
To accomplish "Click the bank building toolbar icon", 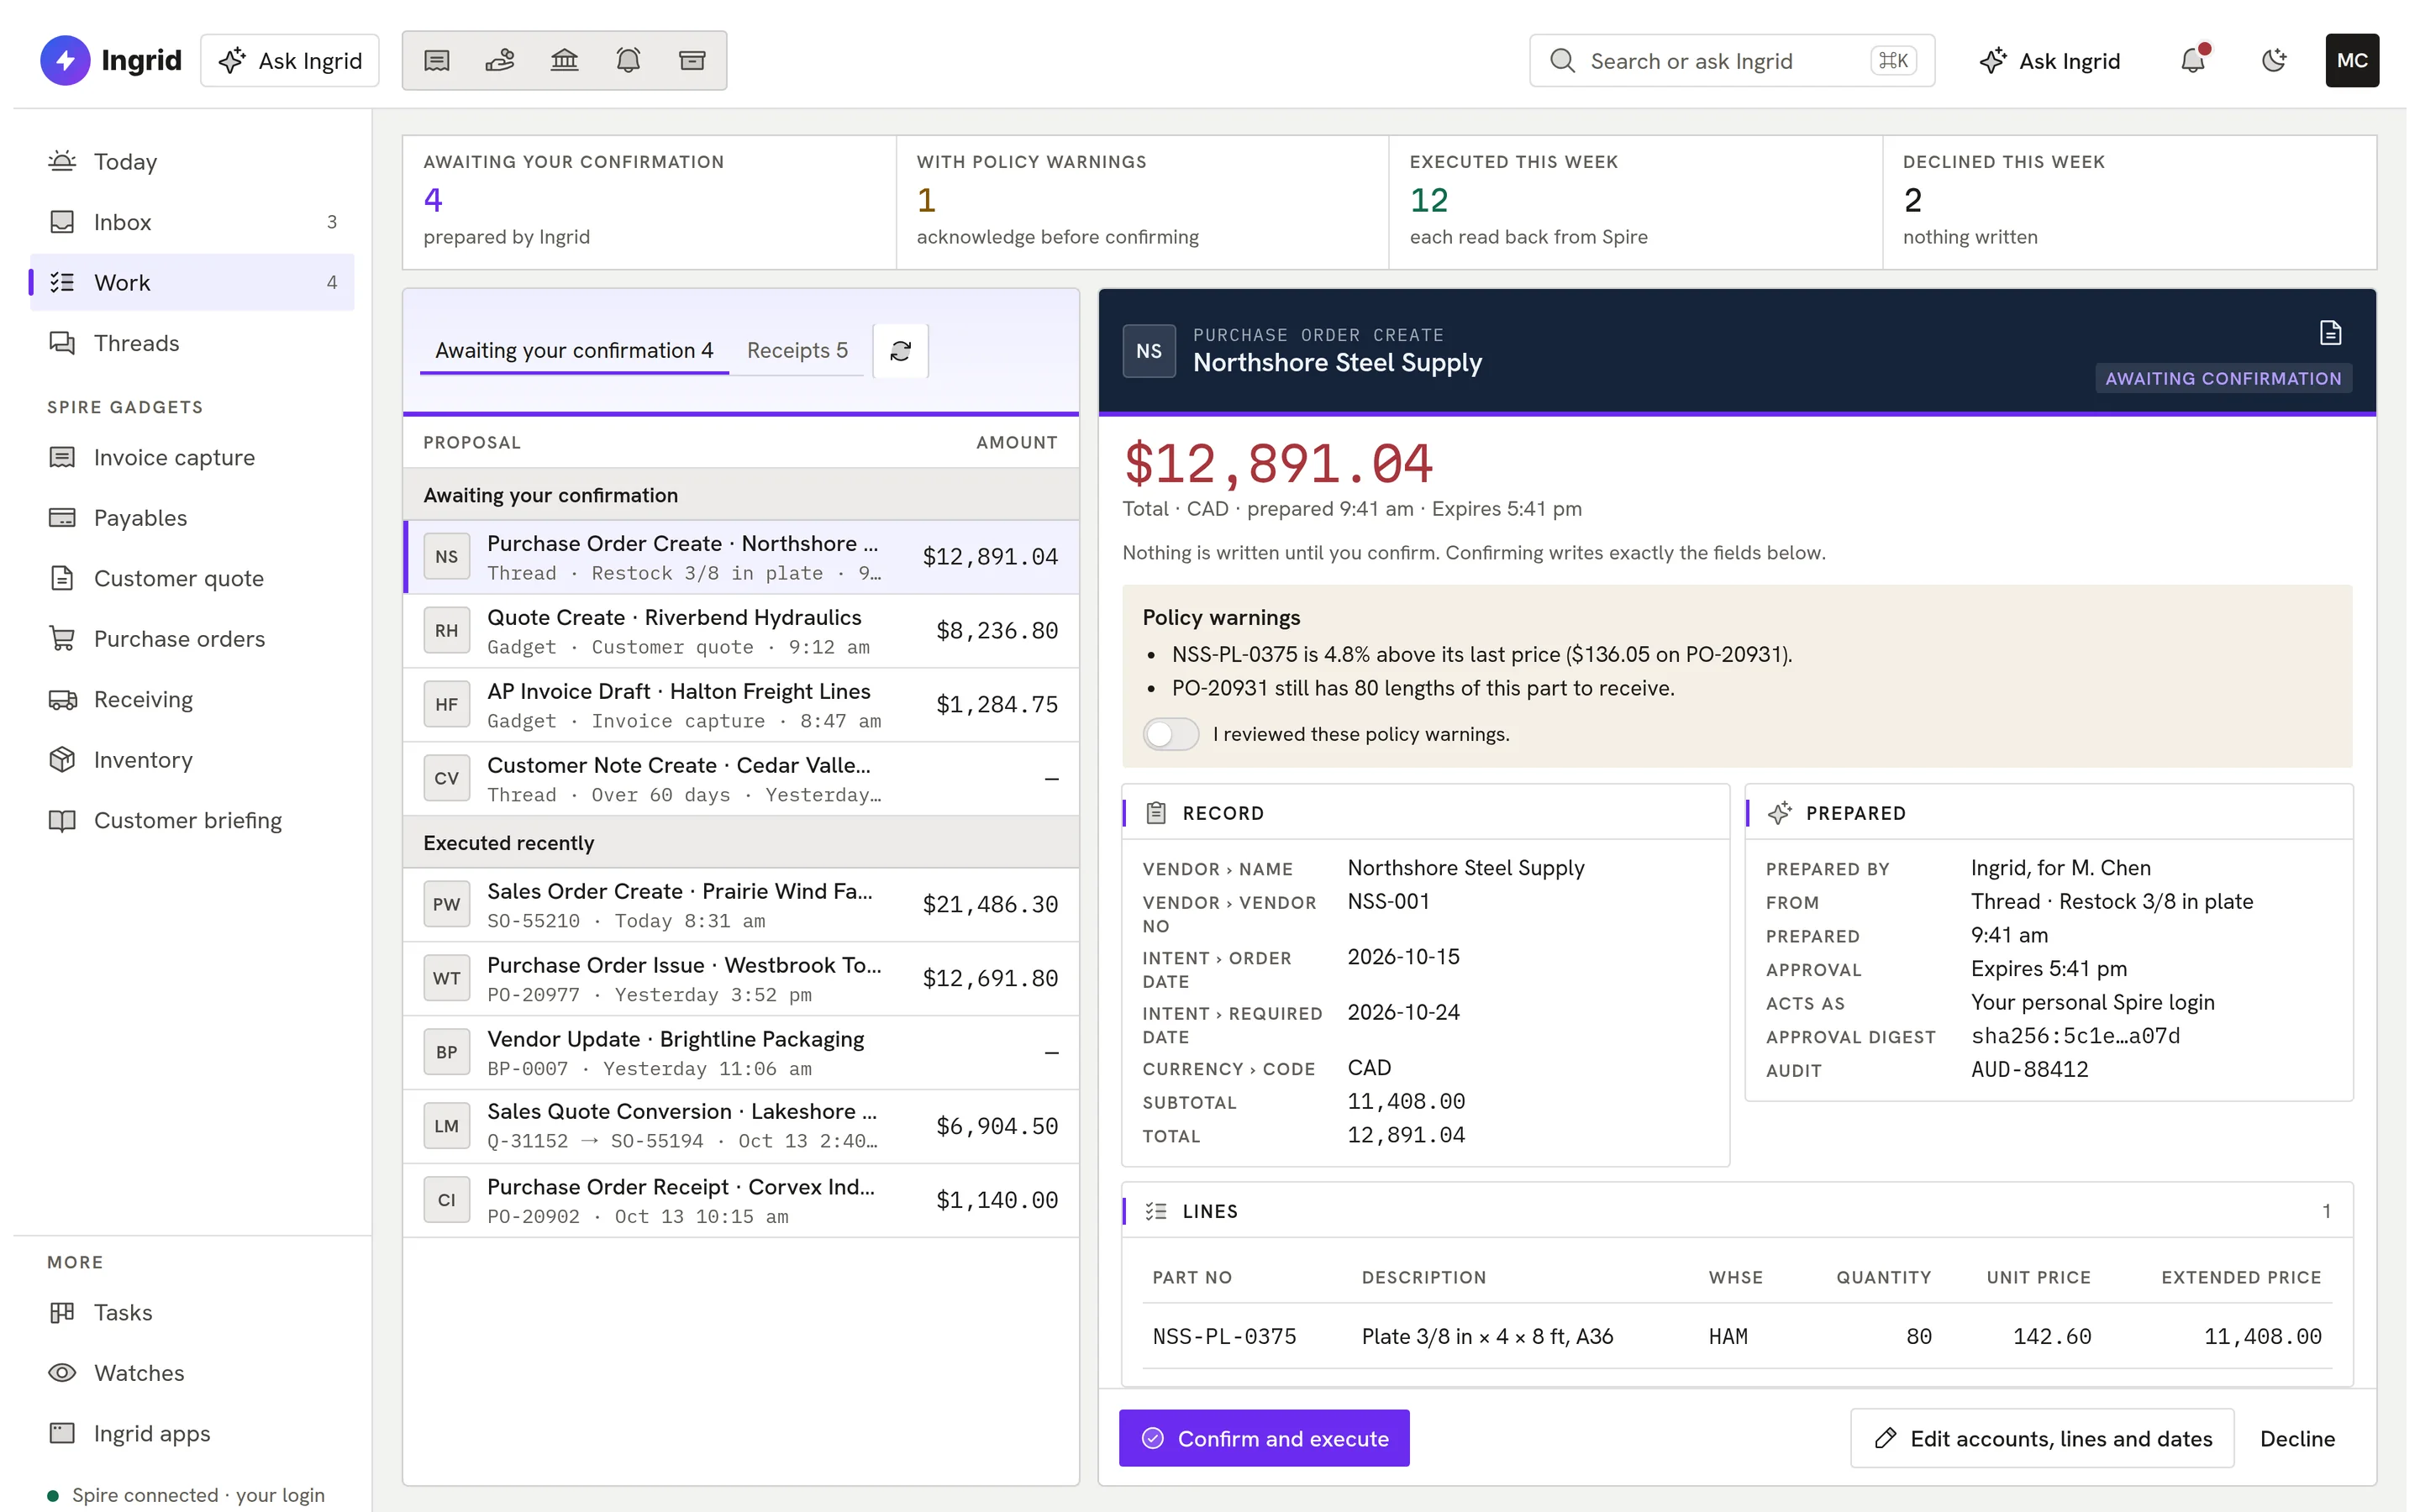I will (565, 61).
